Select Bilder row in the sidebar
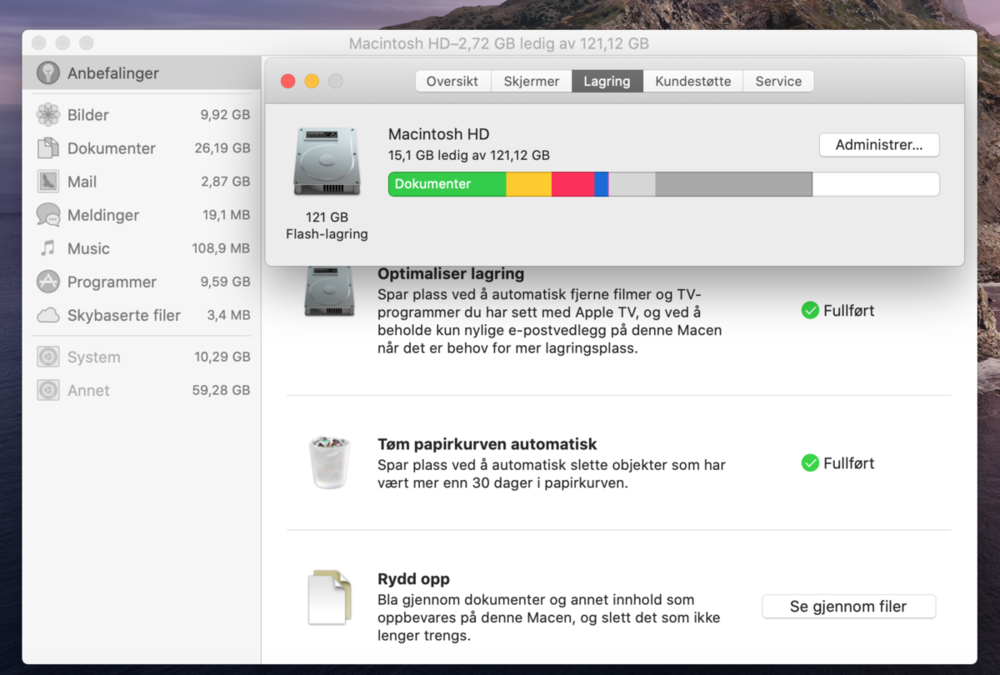The height and width of the screenshot is (675, 1000). coord(143,115)
